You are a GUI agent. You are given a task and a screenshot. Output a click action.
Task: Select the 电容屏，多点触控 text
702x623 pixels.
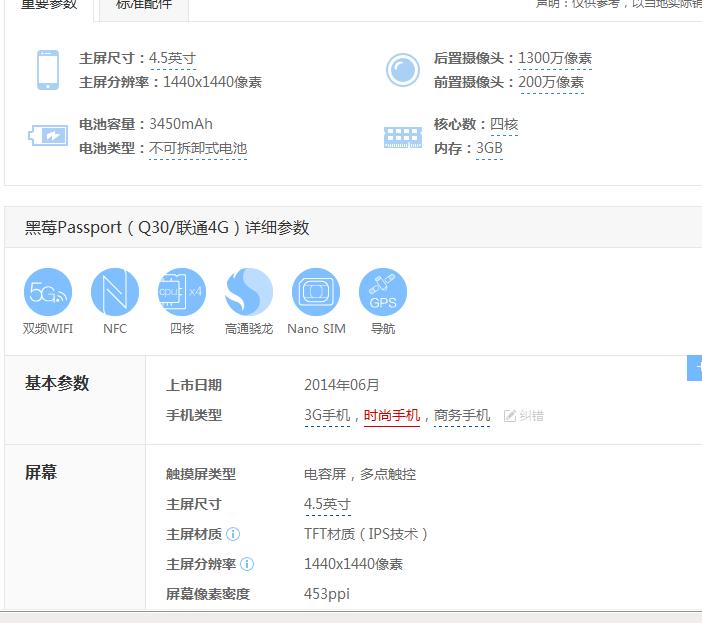(360, 474)
